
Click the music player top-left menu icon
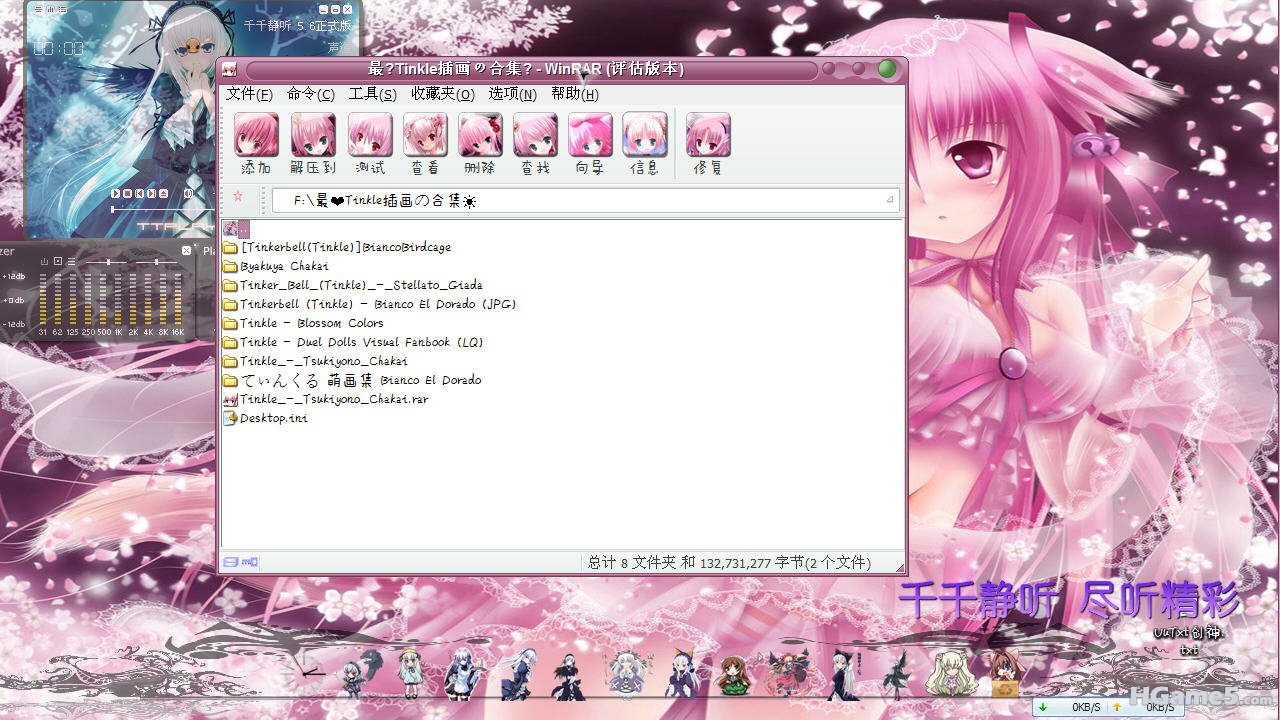pos(38,9)
